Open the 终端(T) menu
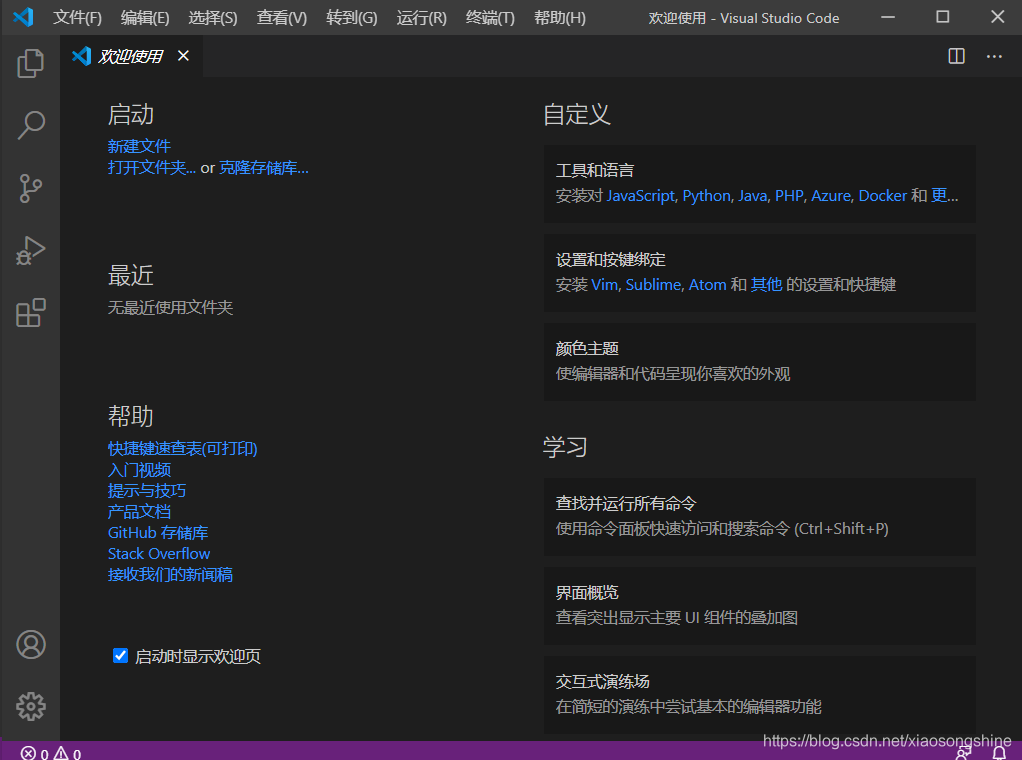1022x760 pixels. coord(490,18)
